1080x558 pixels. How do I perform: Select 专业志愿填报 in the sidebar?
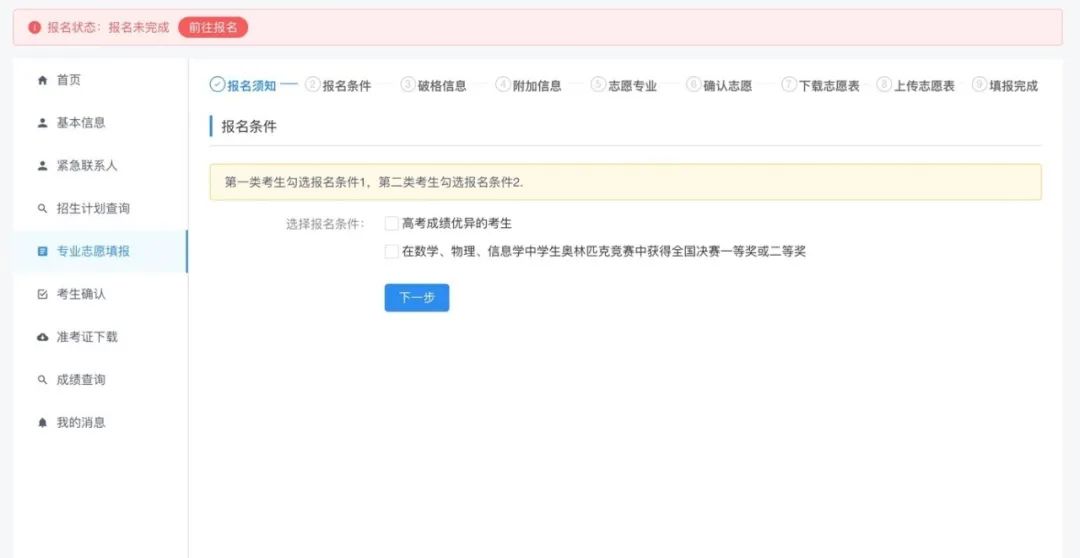(100, 251)
